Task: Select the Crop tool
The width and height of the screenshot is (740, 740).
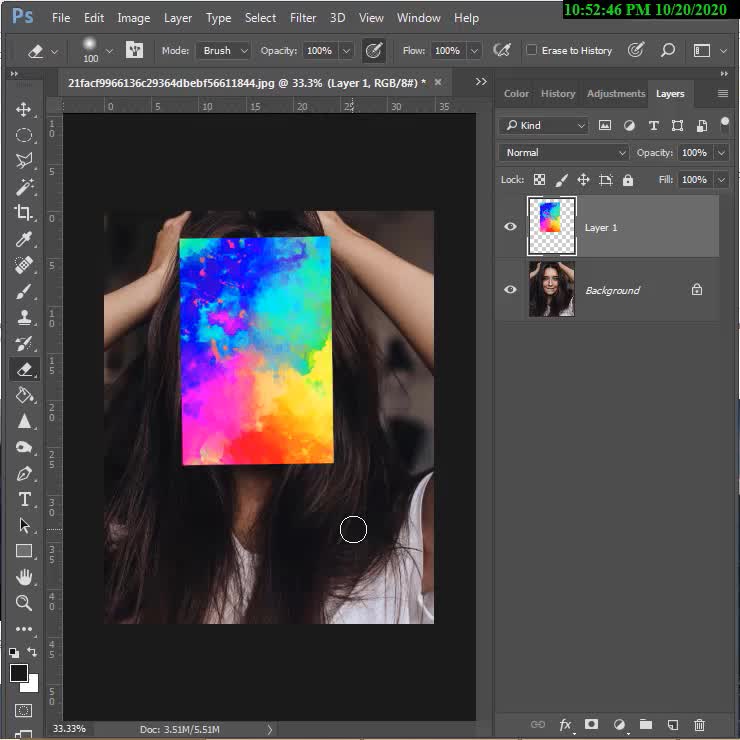Action: [24, 212]
